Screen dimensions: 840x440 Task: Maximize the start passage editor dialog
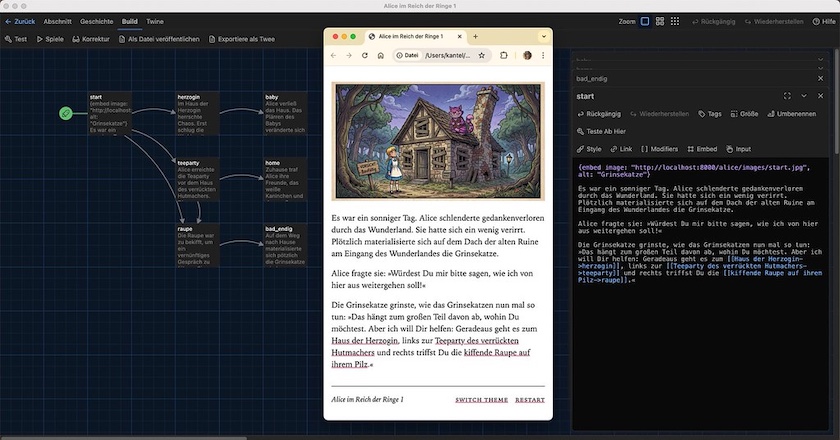[x=788, y=96]
